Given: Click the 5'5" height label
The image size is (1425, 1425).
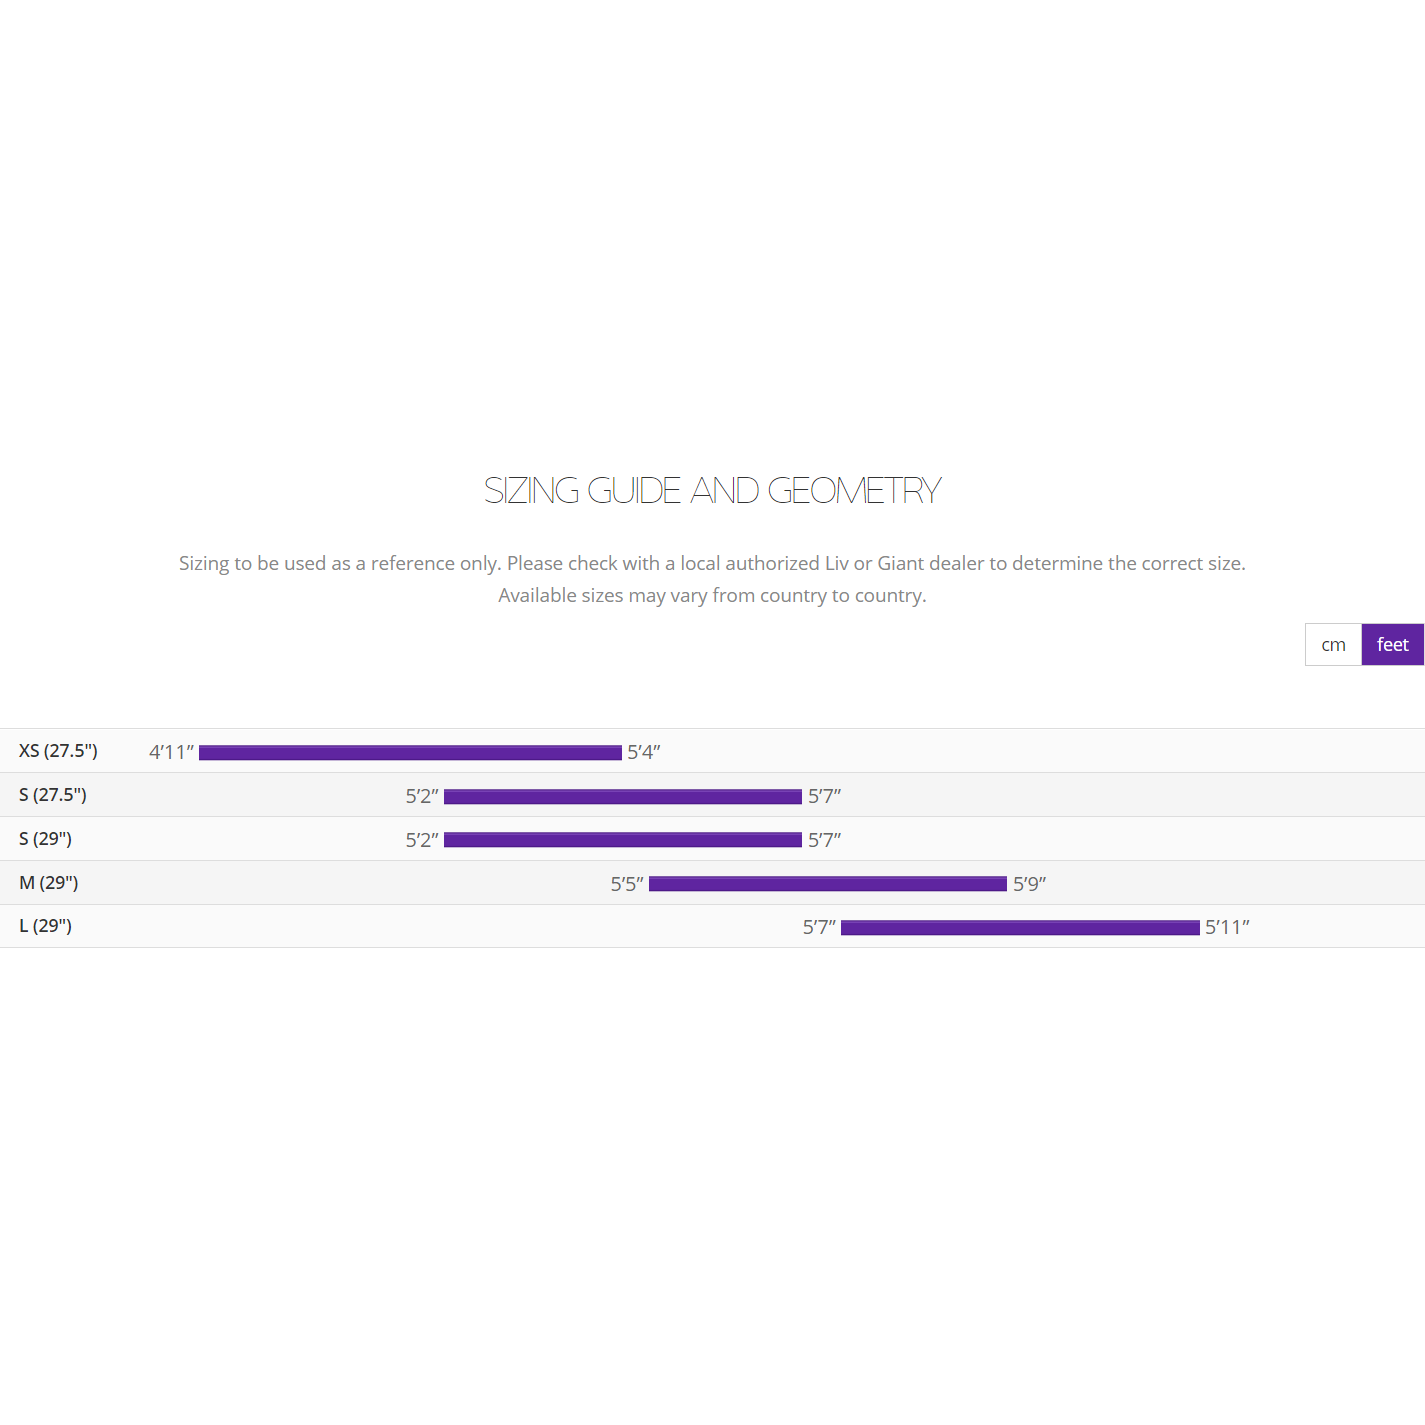Looking at the screenshot, I should point(627,884).
